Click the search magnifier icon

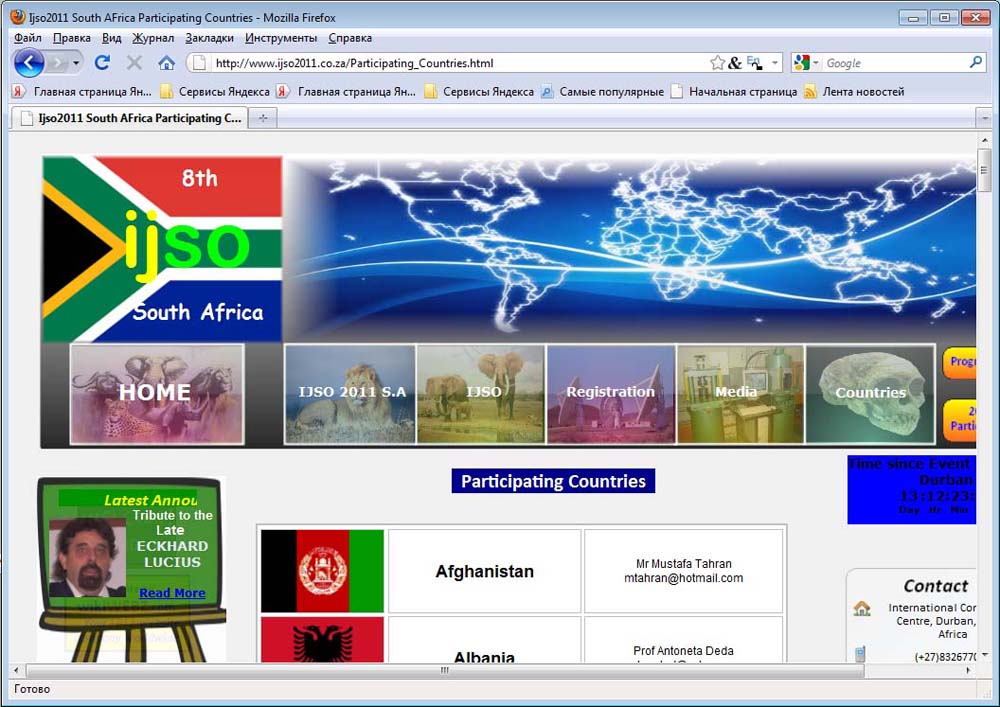pyautogui.click(x=976, y=62)
